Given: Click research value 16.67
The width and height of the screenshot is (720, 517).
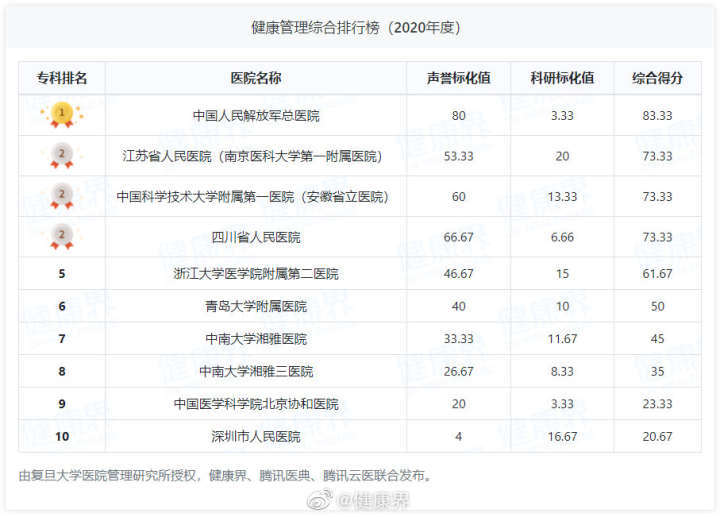Looking at the screenshot, I should (x=562, y=437).
